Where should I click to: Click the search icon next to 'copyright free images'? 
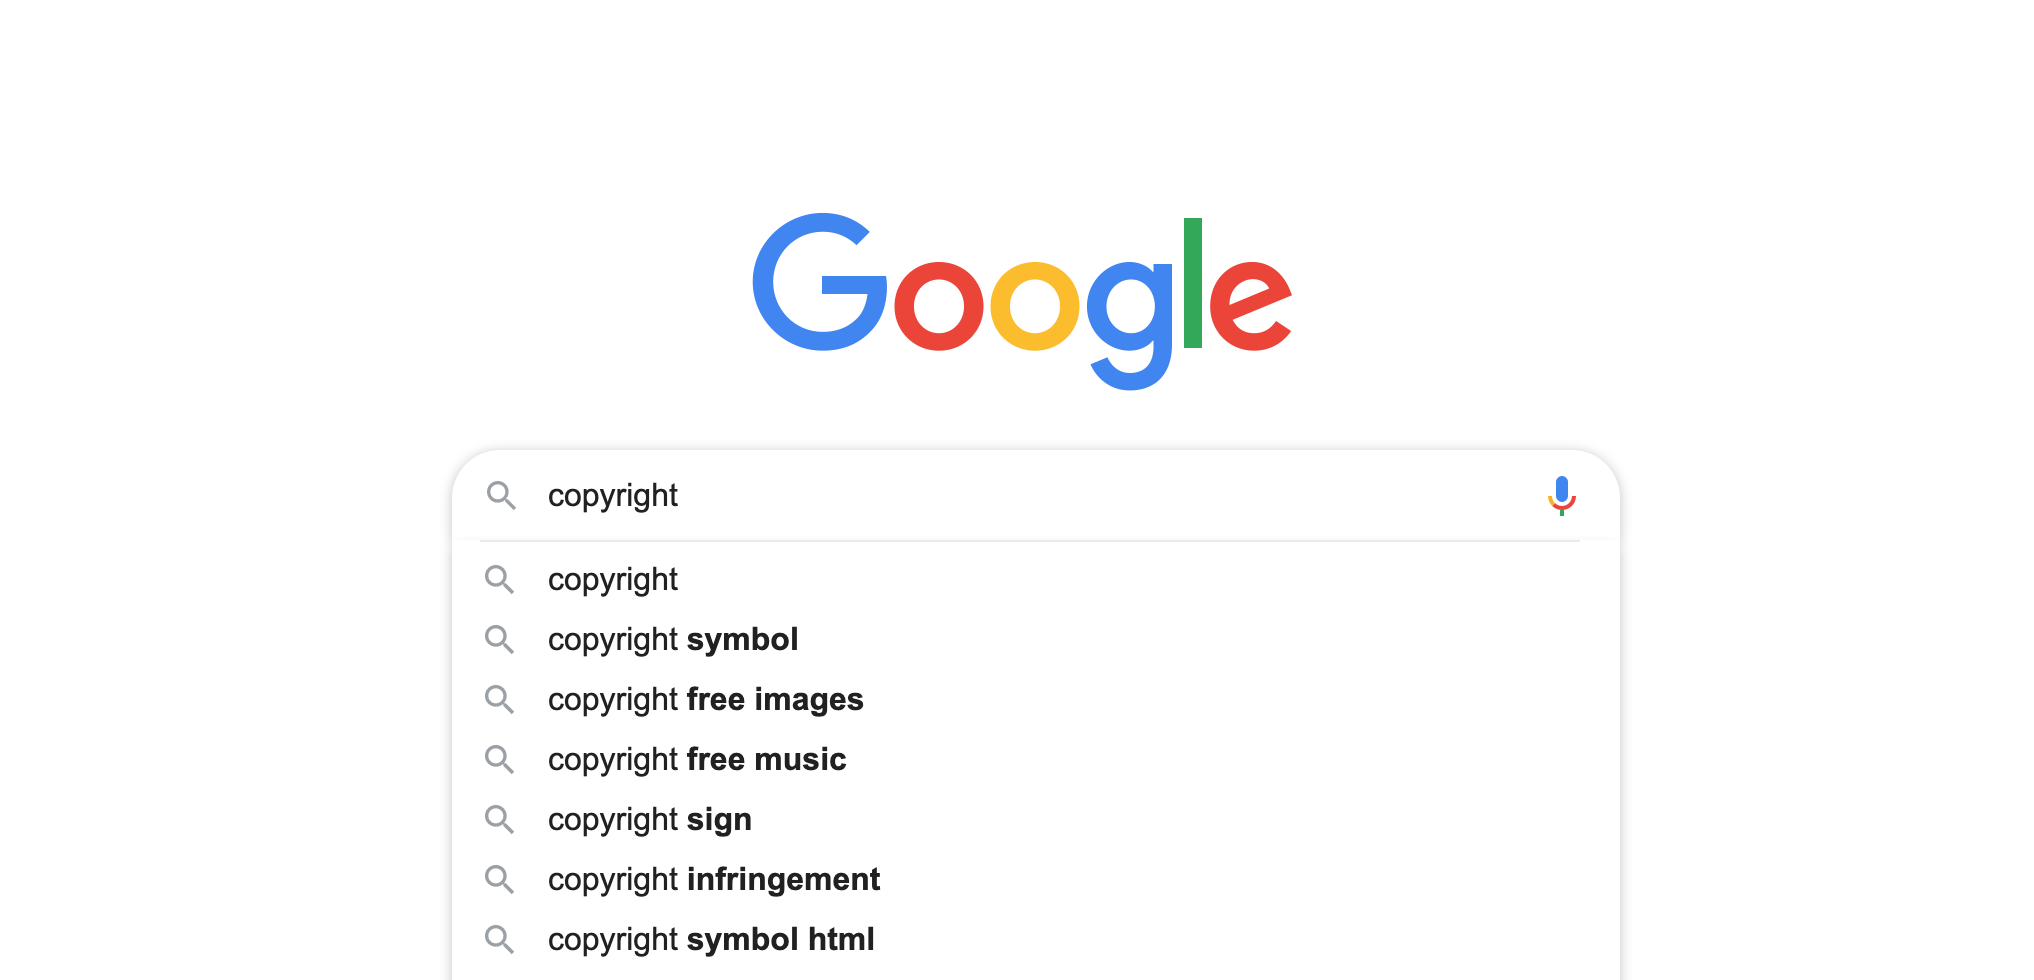(499, 699)
